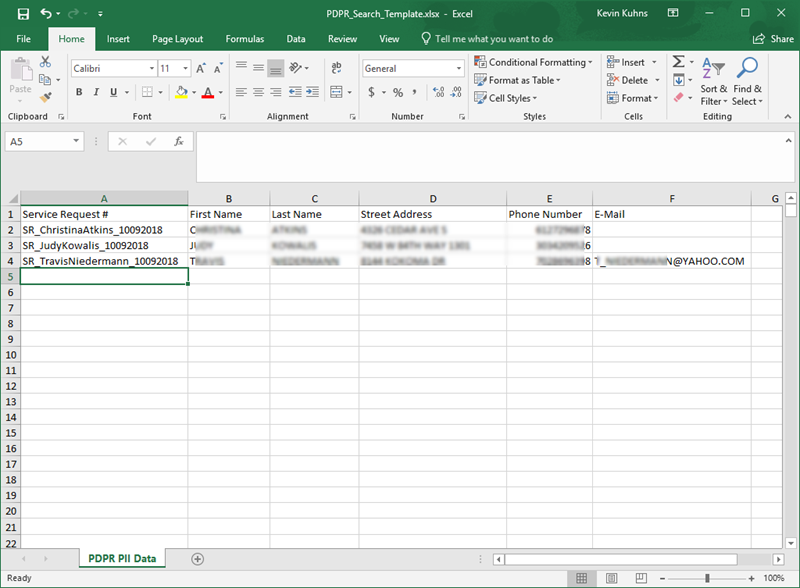Screen dimensions: 800x588
Task: Open the Name Box dropdown arrow
Action: point(76,142)
